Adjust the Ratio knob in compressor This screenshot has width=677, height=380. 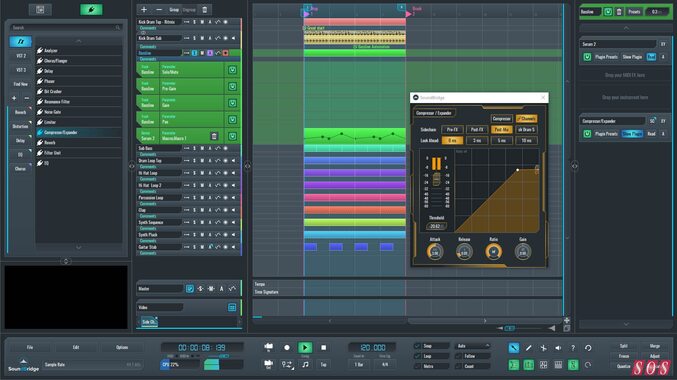pos(494,252)
